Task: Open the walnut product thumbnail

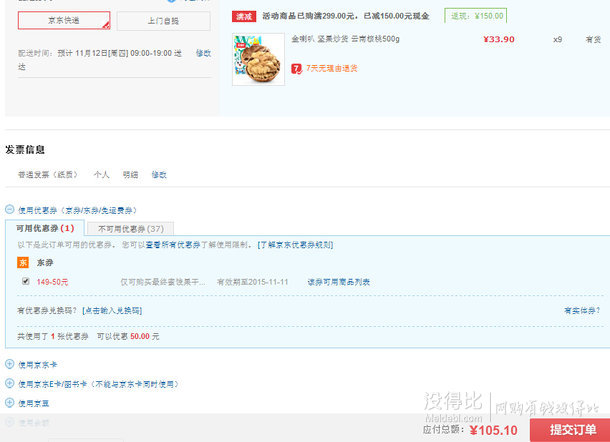Action: tap(258, 59)
